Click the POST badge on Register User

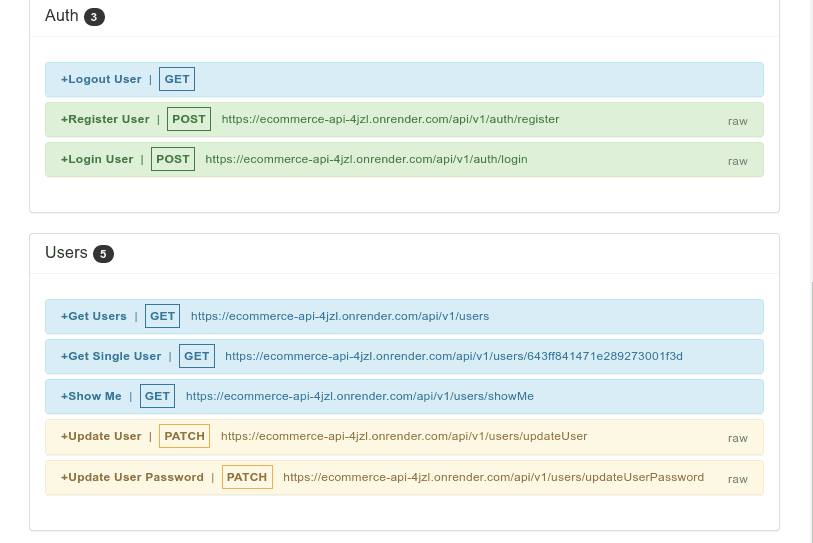189,119
